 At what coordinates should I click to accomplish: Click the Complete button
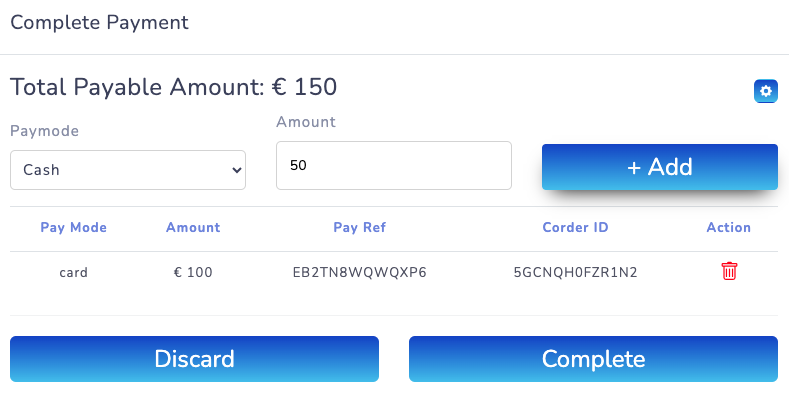[593, 359]
